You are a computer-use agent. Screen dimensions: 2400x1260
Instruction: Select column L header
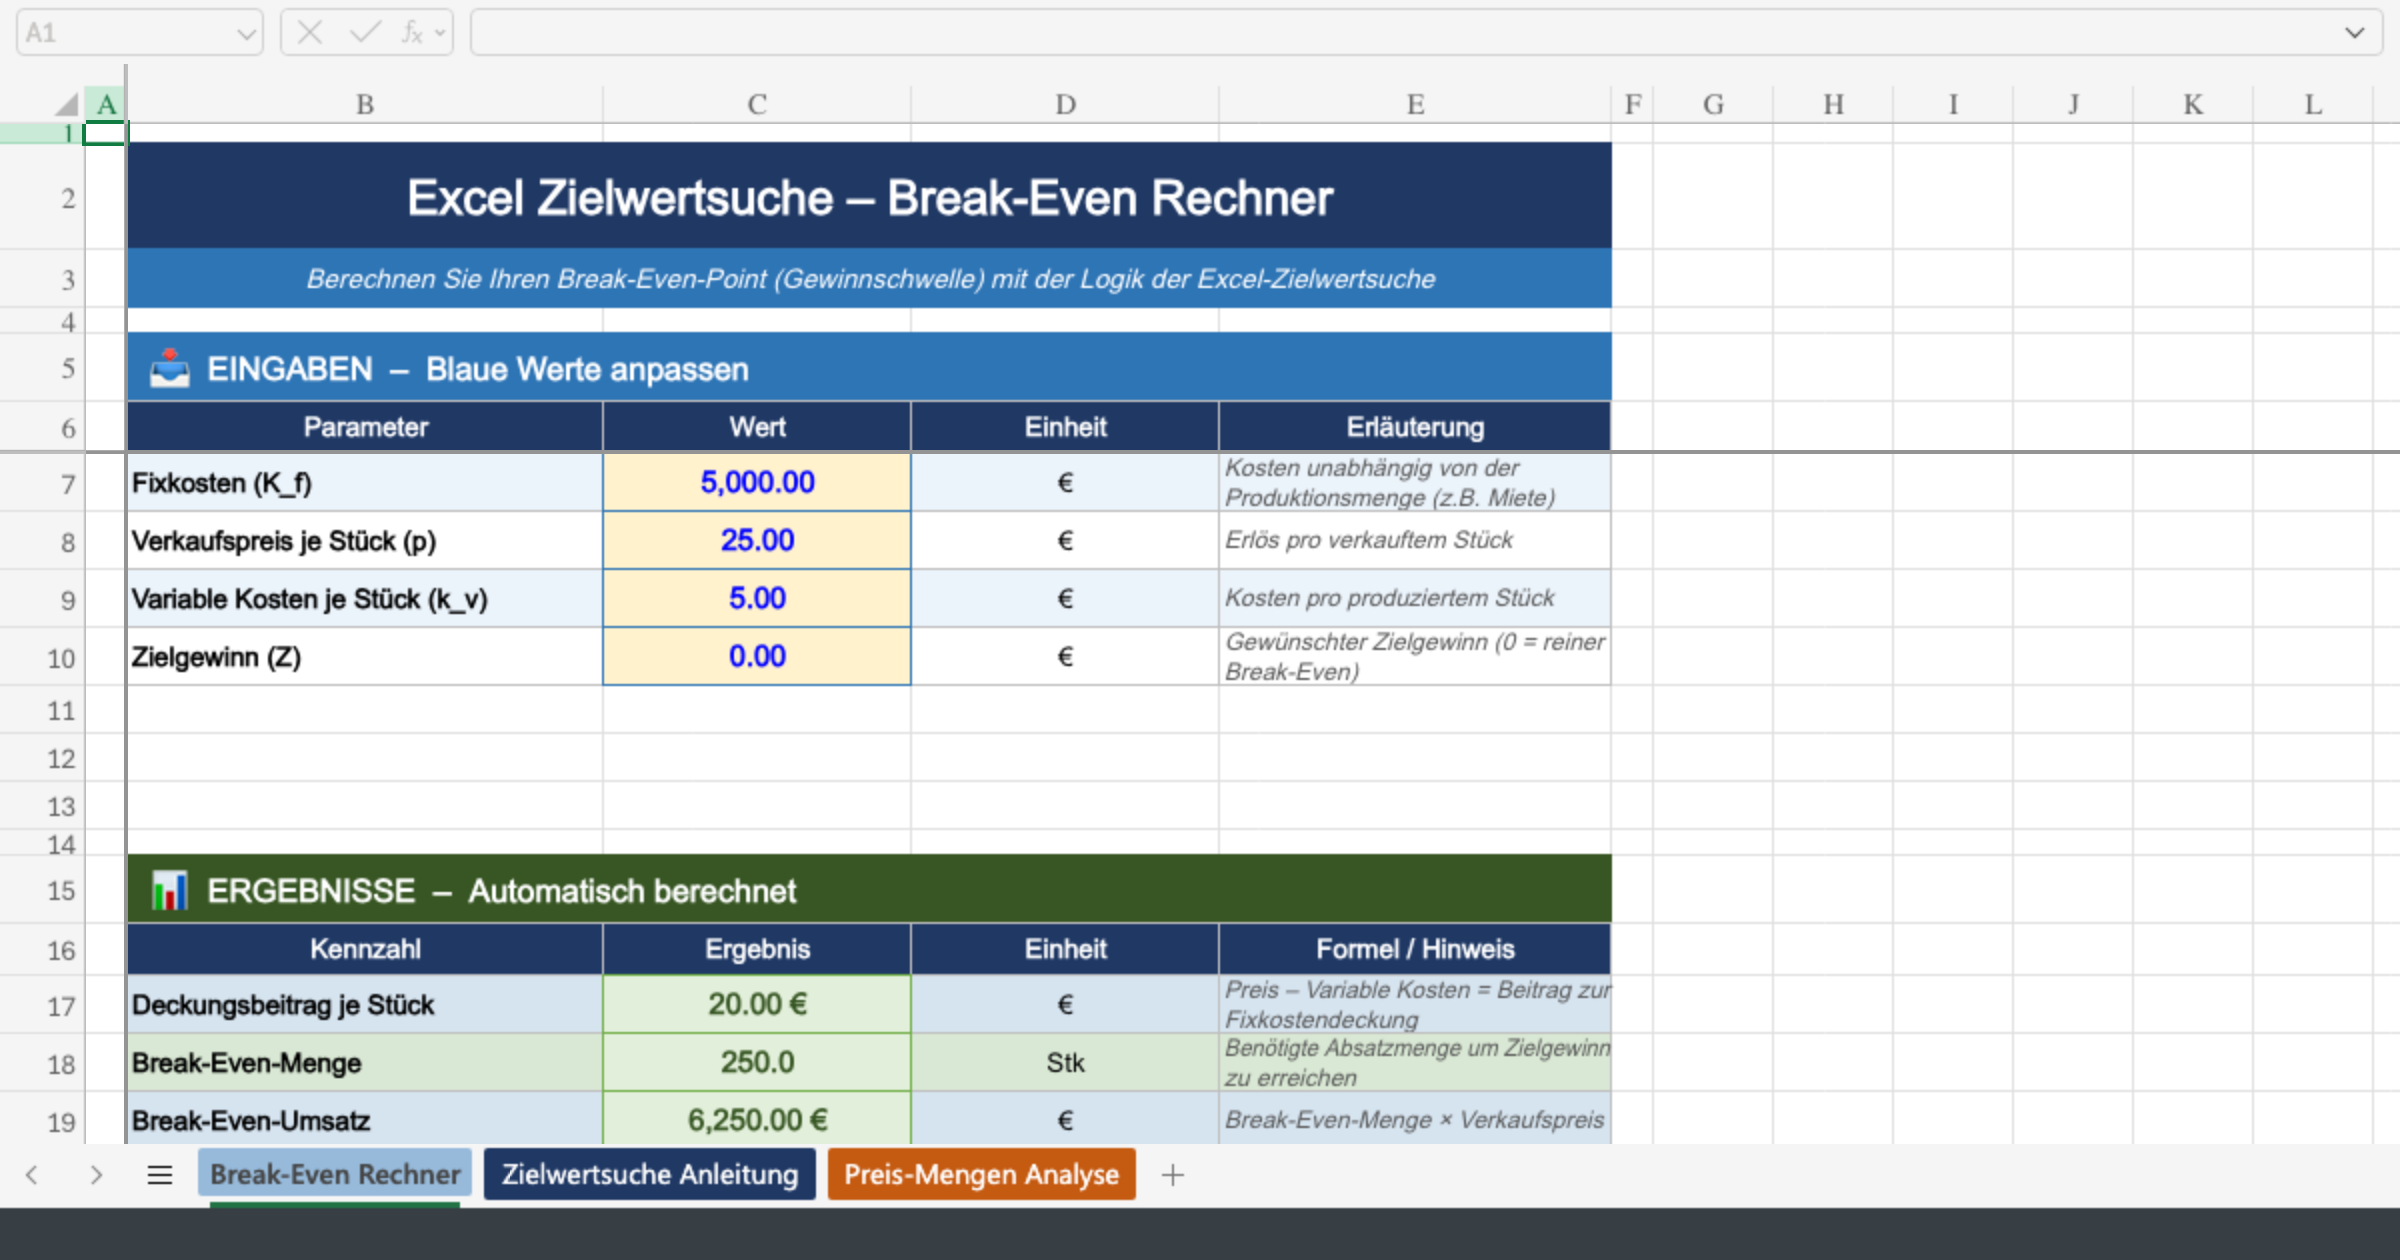(x=2313, y=104)
